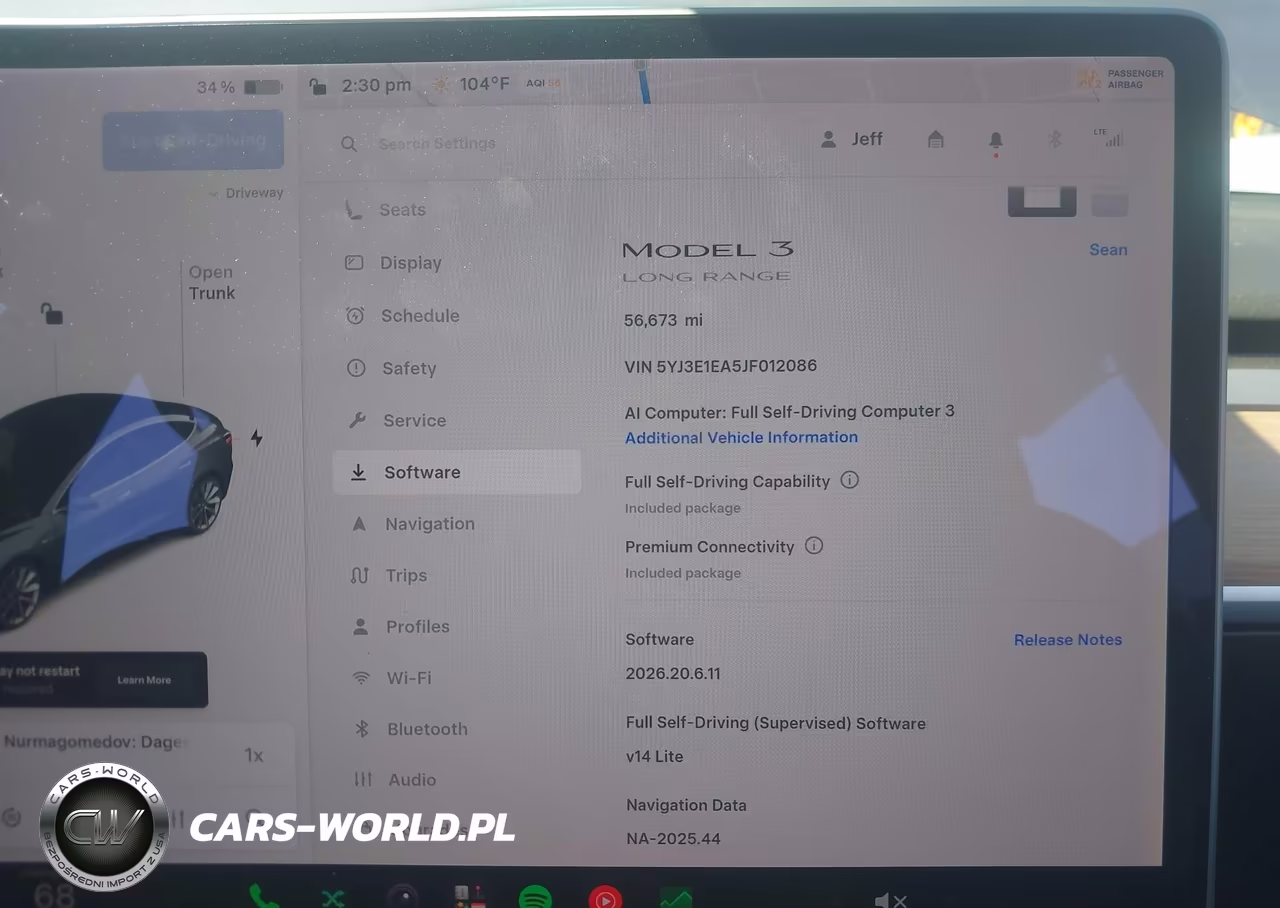Tap the AQI reading
Viewport: 1280px width, 908px height.
[x=544, y=84]
